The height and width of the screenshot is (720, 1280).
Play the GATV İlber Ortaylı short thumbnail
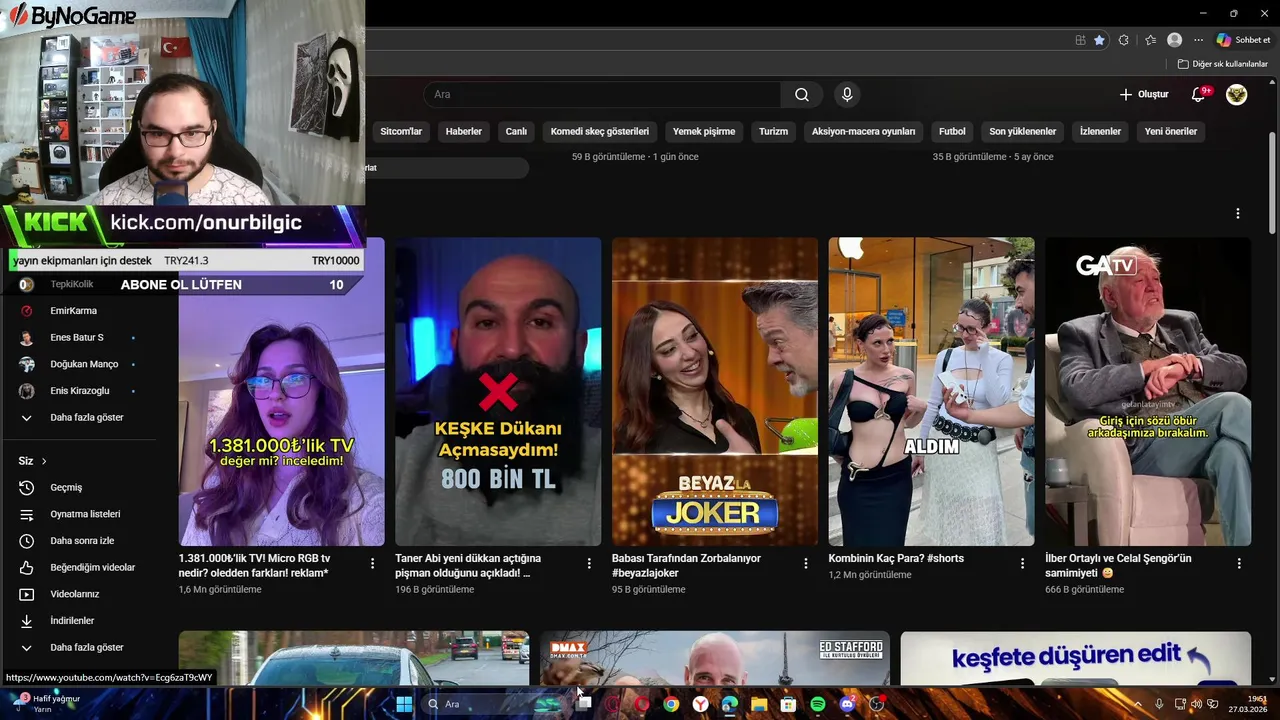[1148, 391]
